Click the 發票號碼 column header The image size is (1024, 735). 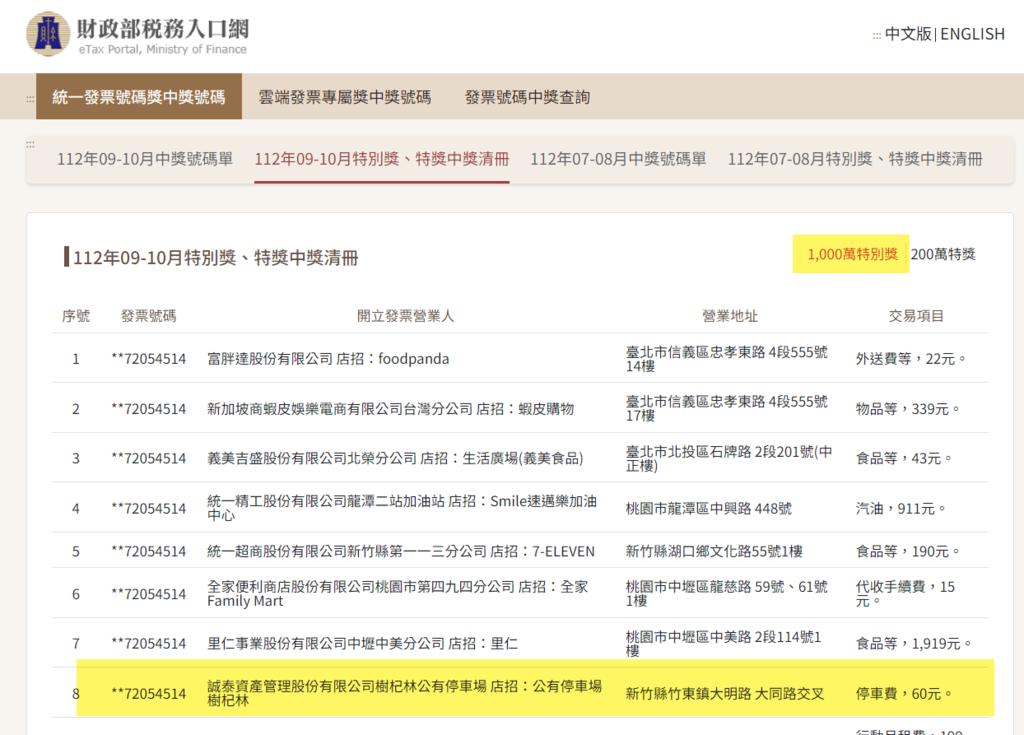click(x=148, y=316)
